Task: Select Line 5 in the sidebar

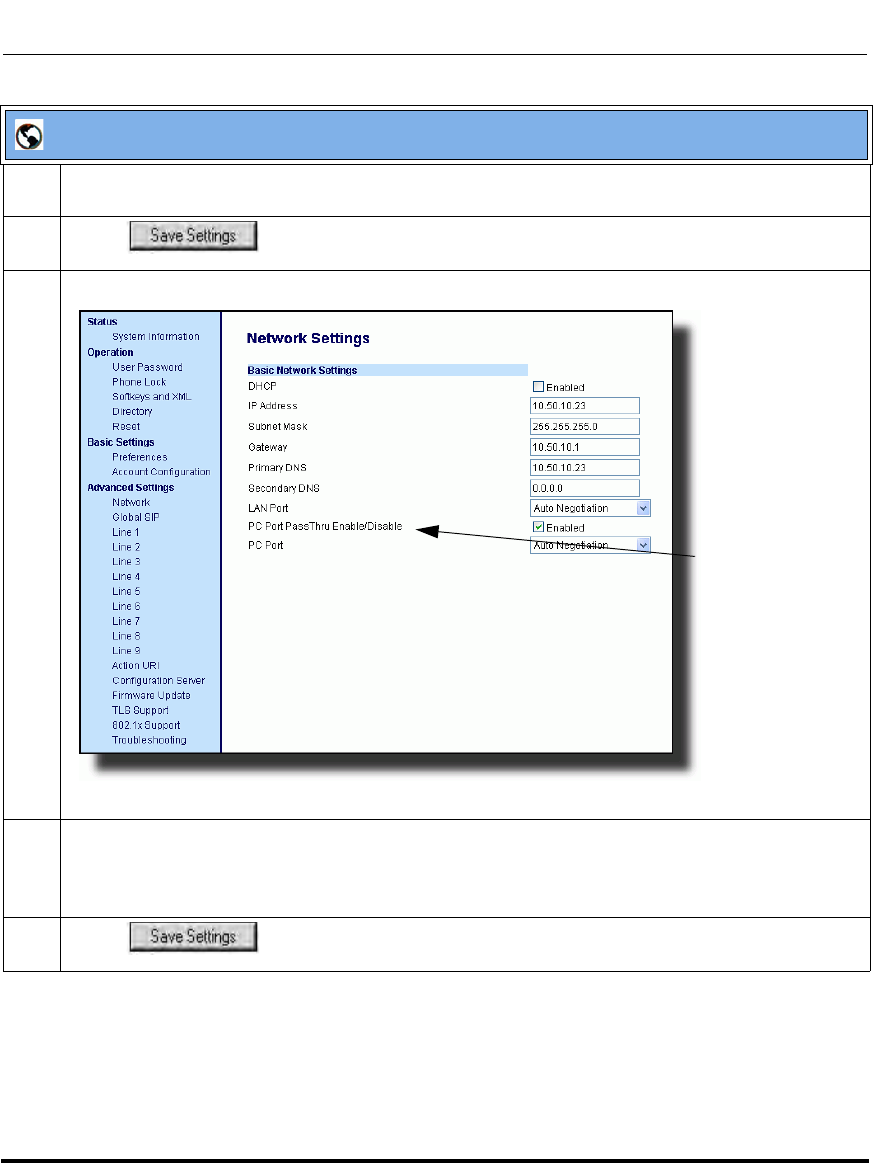Action: coord(126,591)
